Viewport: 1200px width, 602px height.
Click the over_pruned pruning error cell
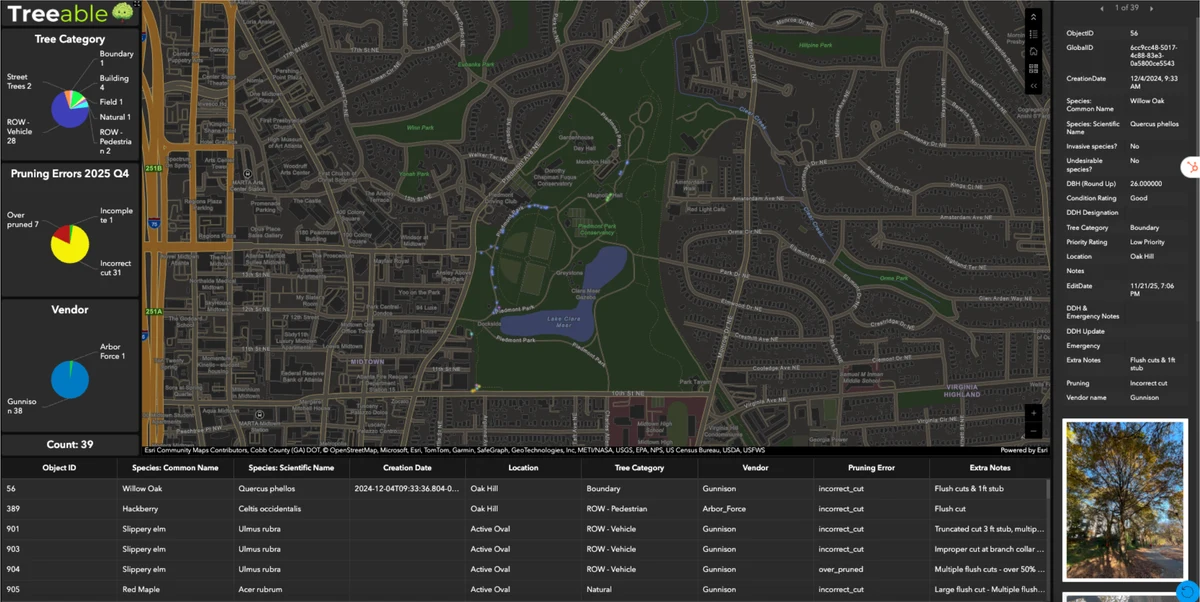coord(871,569)
